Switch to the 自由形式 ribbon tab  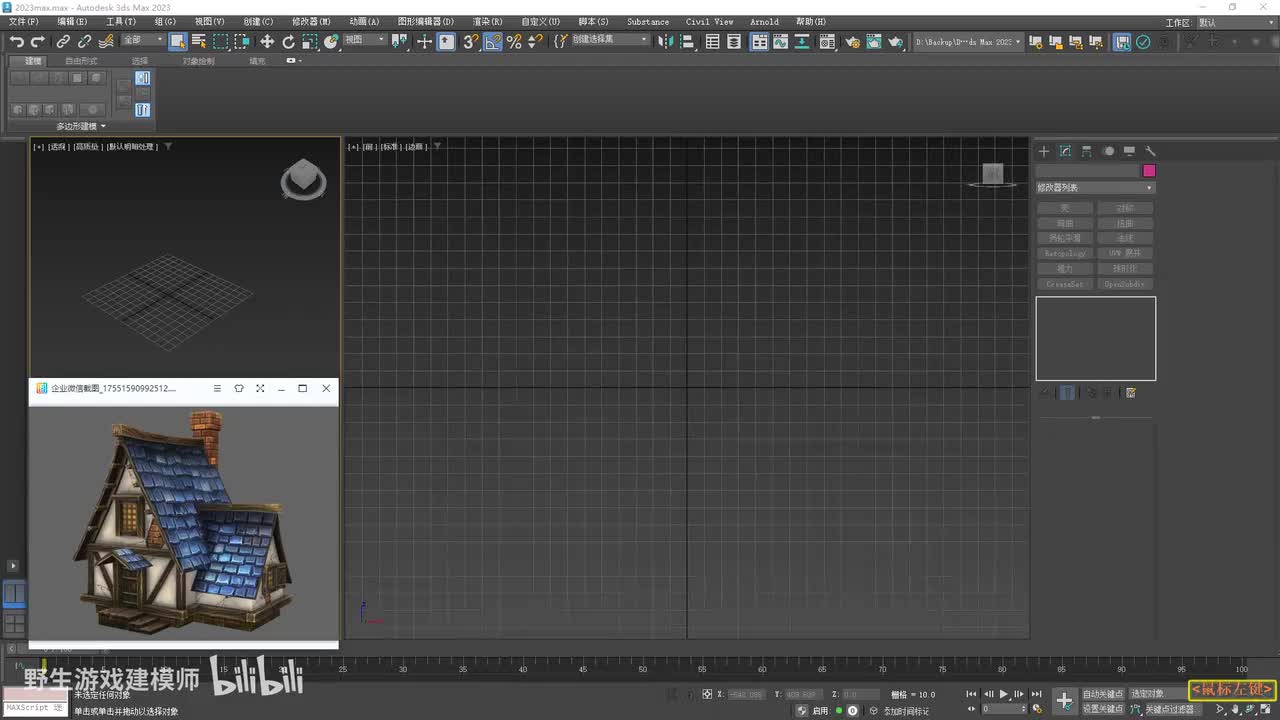click(82, 61)
